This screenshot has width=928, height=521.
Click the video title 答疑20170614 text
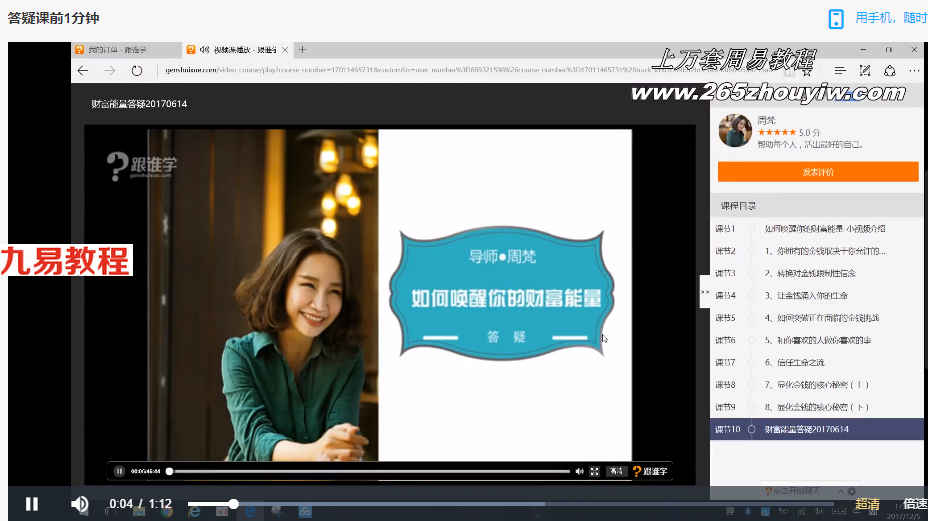tap(139, 104)
